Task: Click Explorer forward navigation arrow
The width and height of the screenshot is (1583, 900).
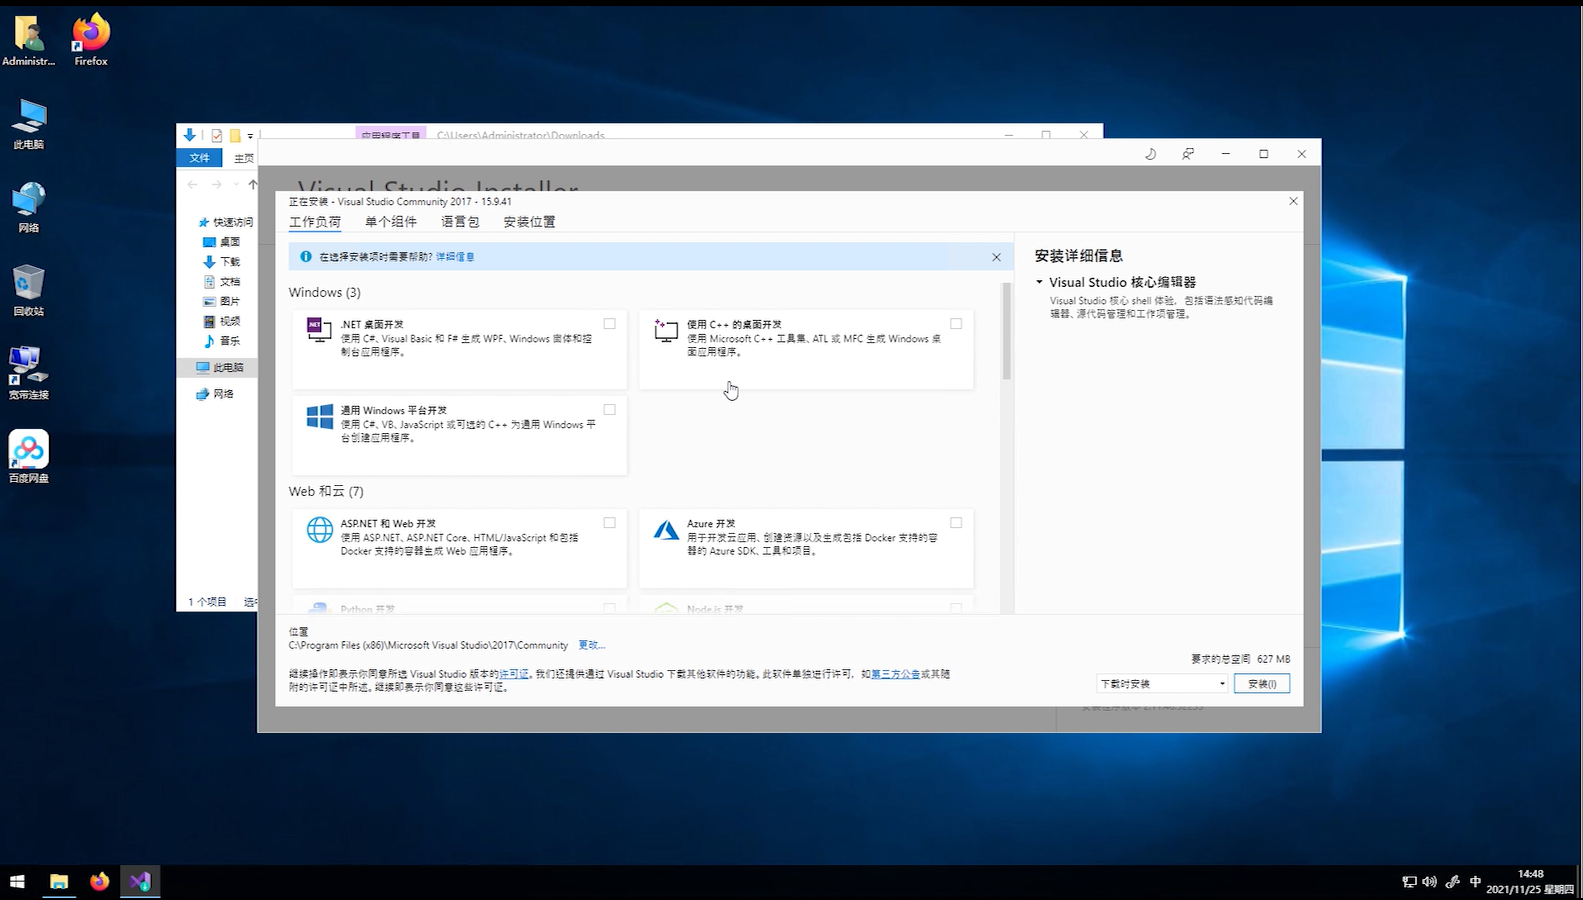Action: (x=216, y=185)
